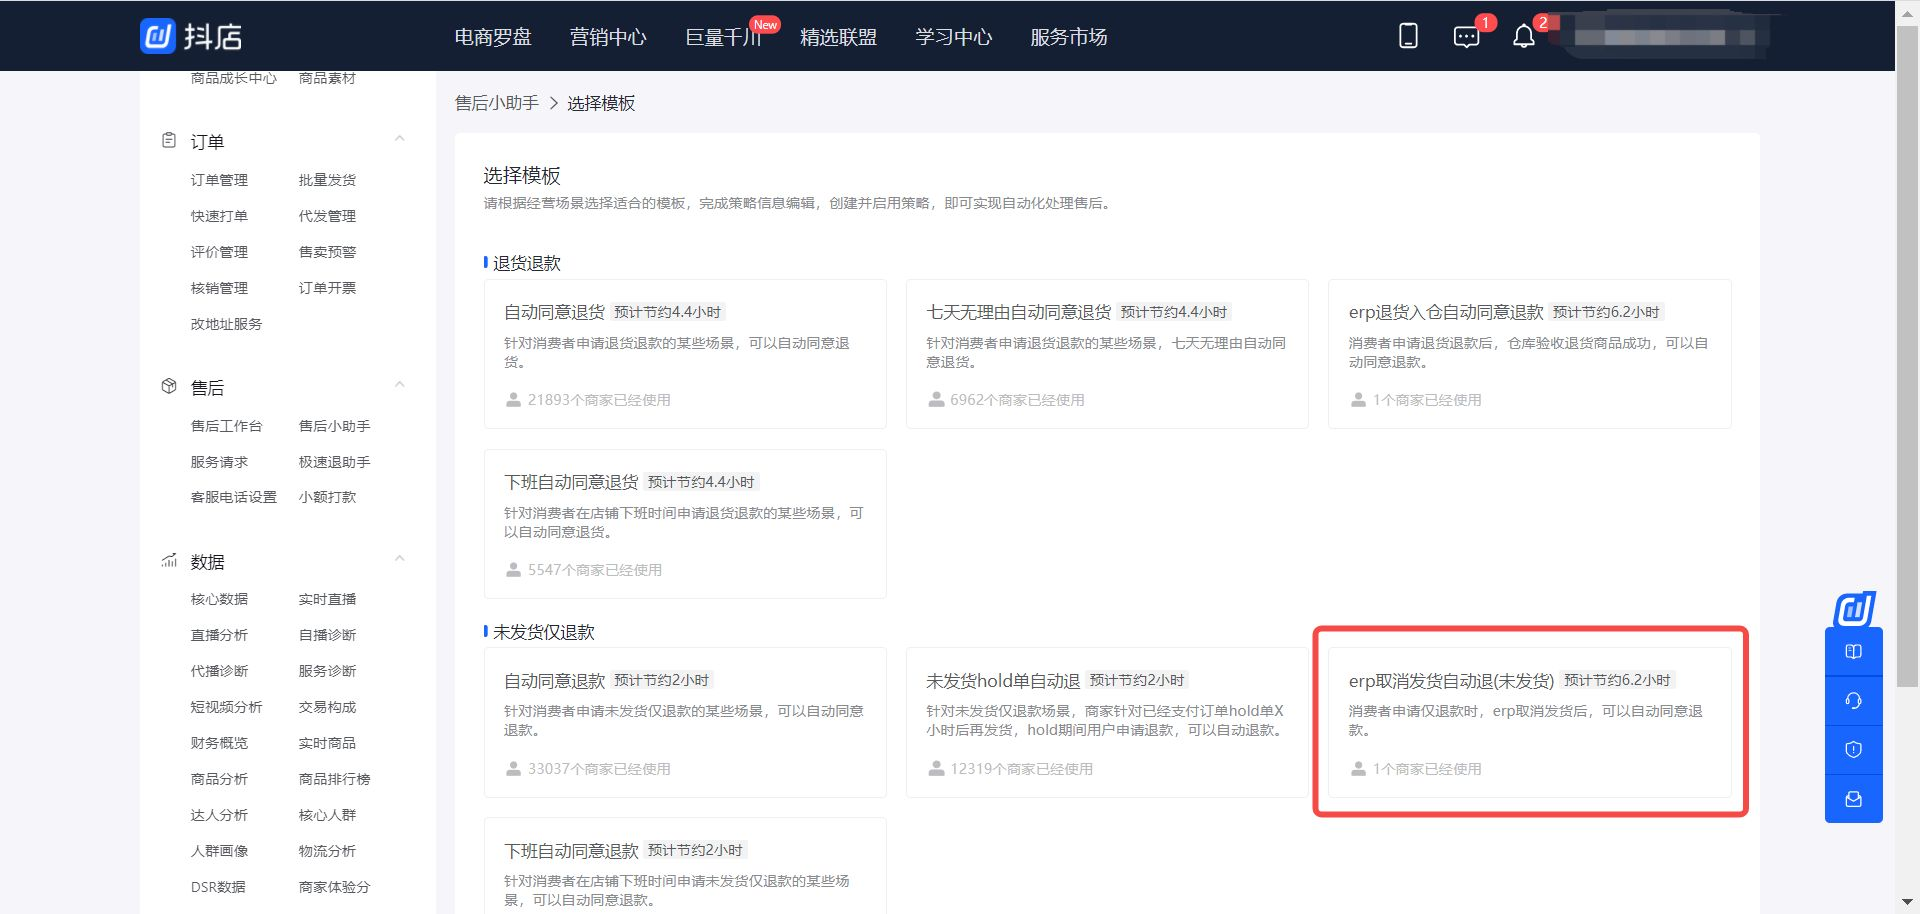
Task: Open 实时直播 in the sidebar
Action: (327, 599)
